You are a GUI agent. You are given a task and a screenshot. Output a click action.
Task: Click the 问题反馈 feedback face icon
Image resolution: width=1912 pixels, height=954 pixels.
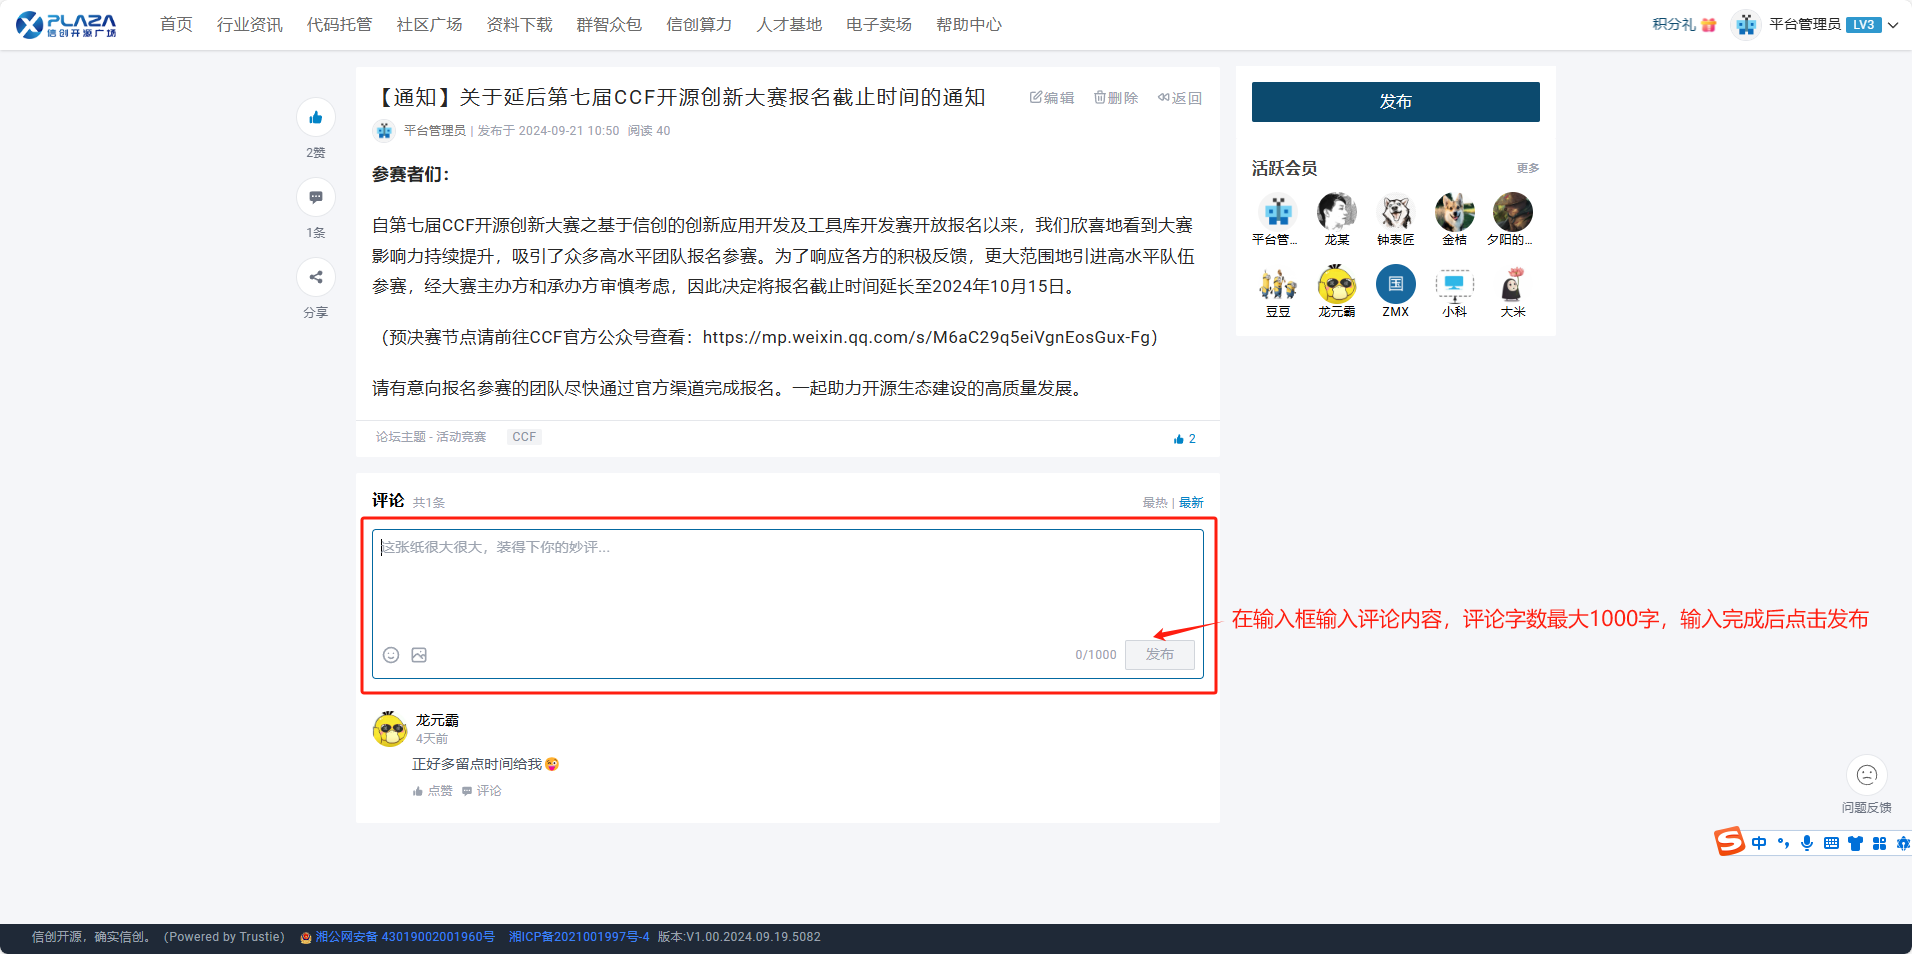(x=1866, y=775)
